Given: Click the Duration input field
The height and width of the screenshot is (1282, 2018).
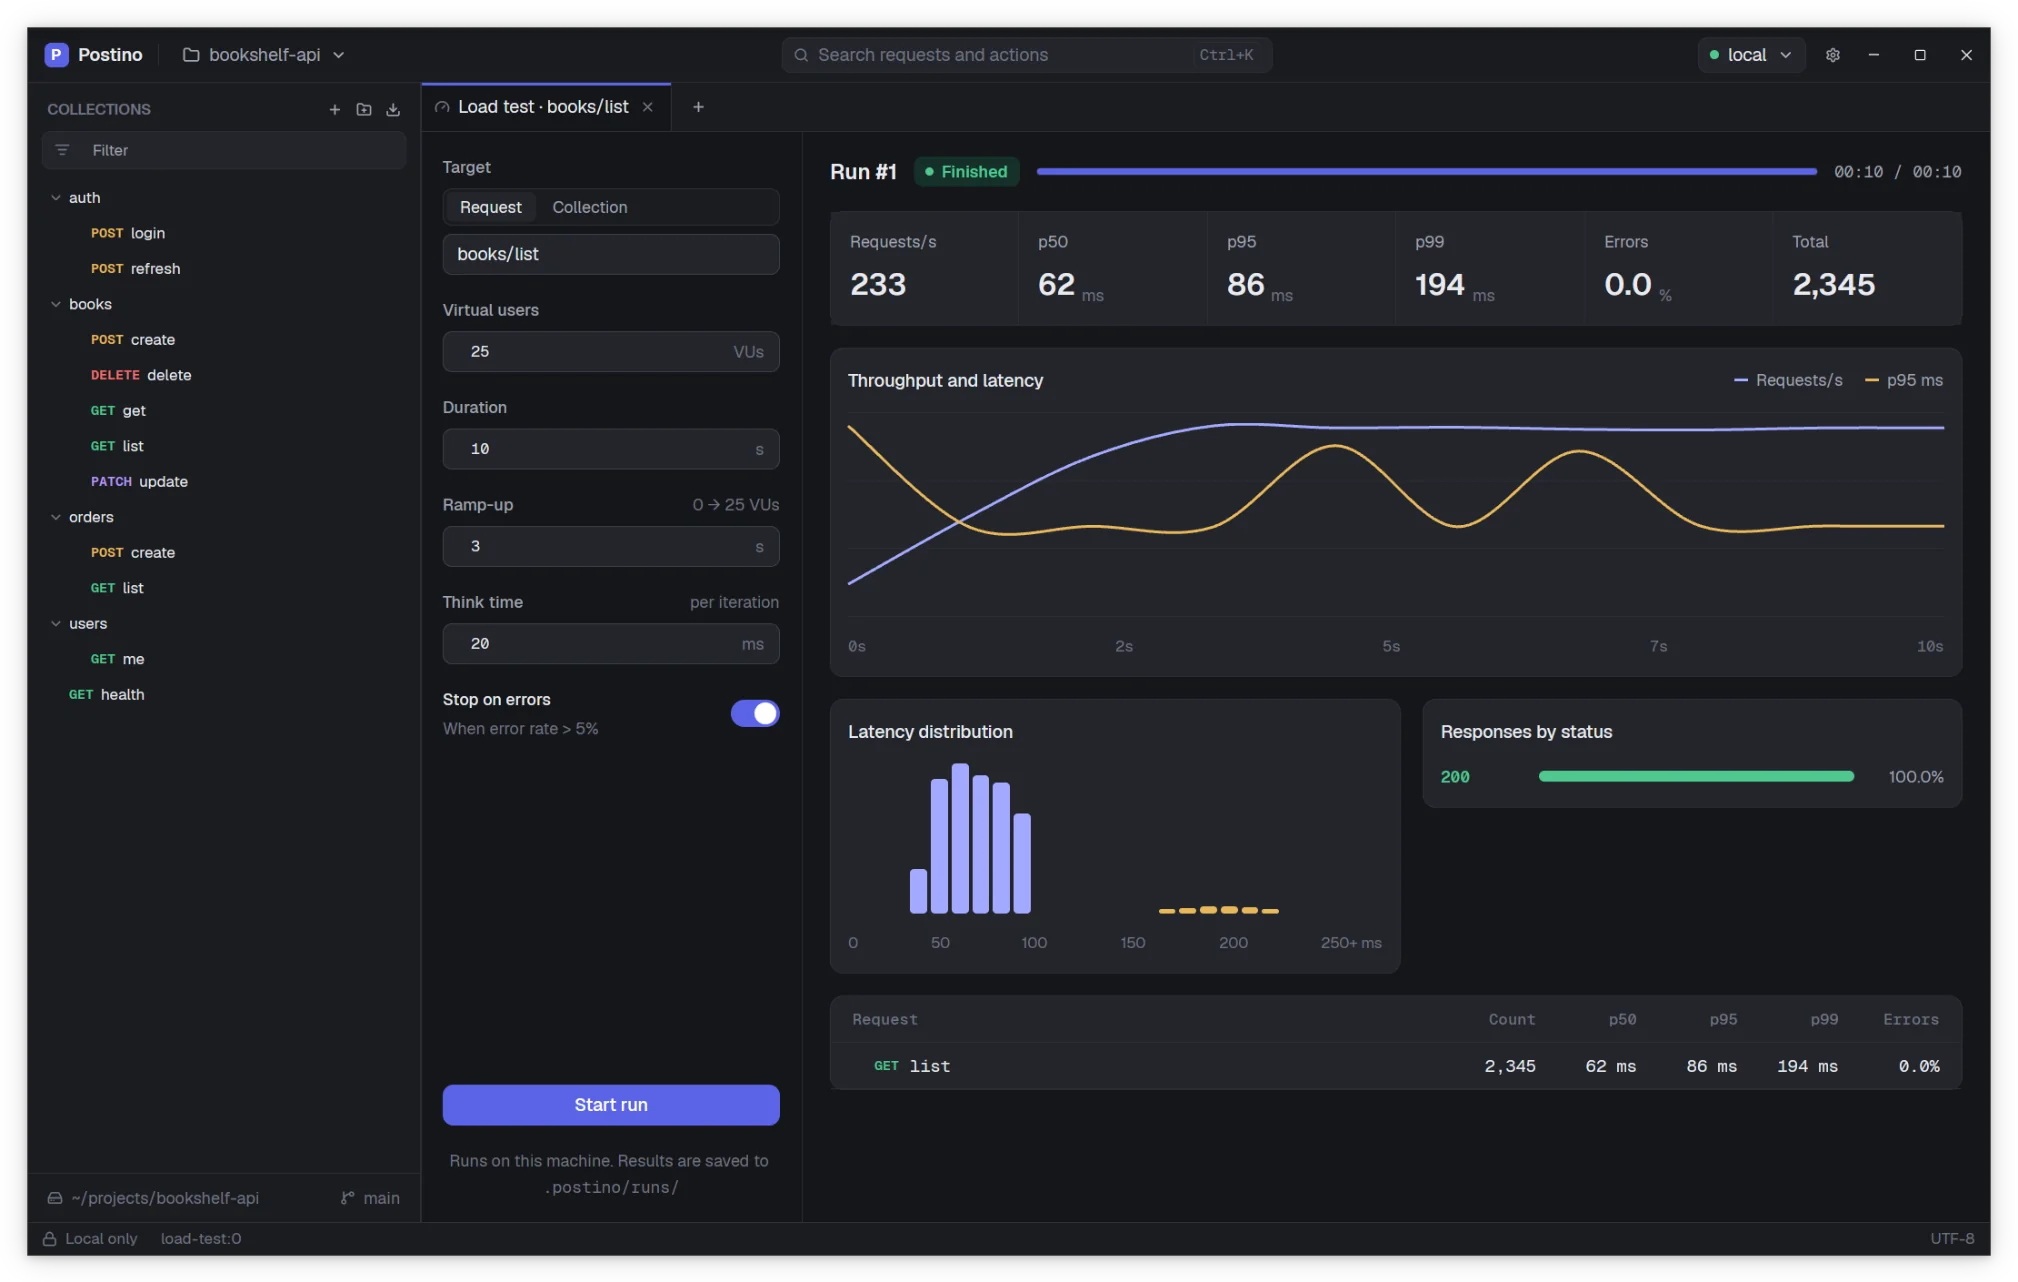Looking at the screenshot, I should 611,449.
